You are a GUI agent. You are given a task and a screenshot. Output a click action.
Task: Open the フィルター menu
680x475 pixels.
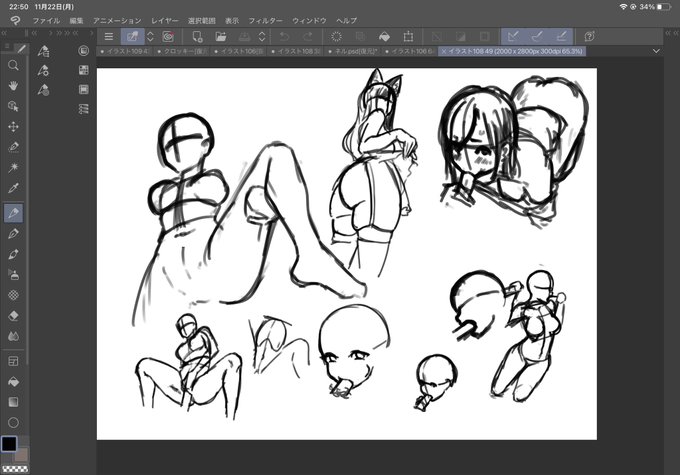pos(265,20)
